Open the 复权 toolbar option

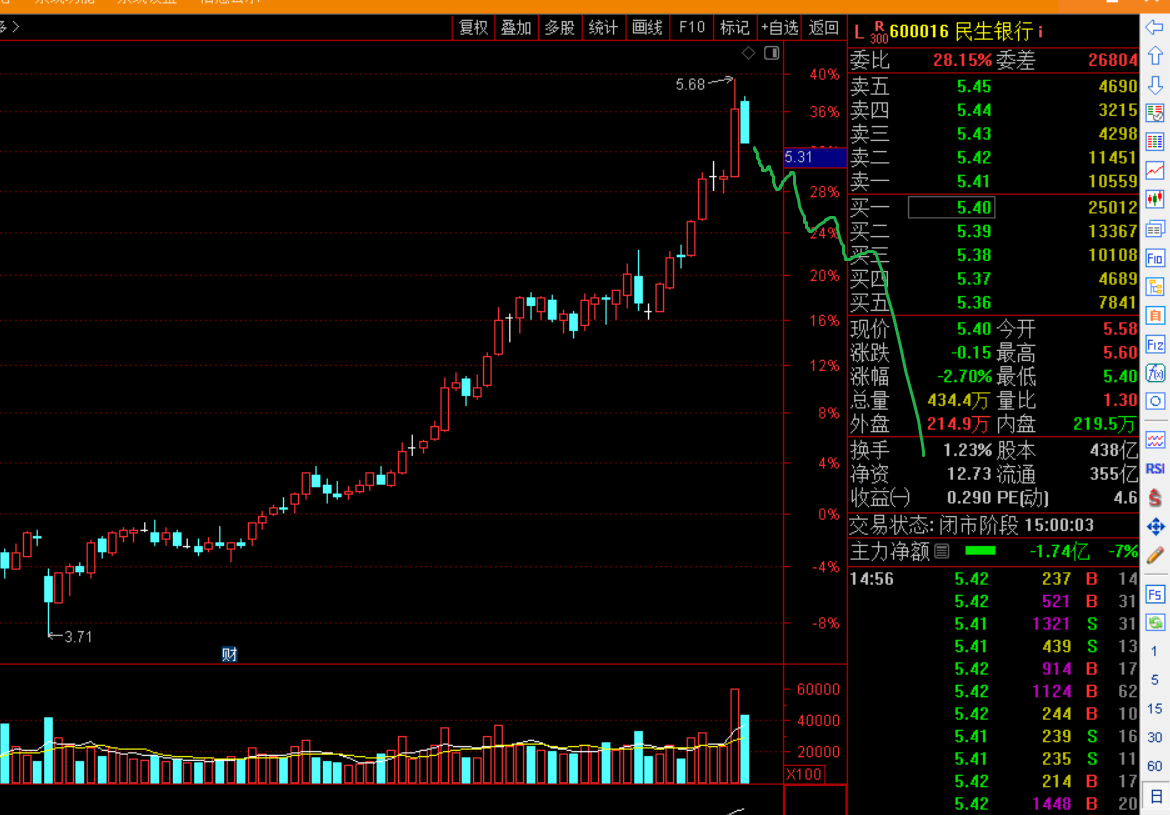(473, 28)
